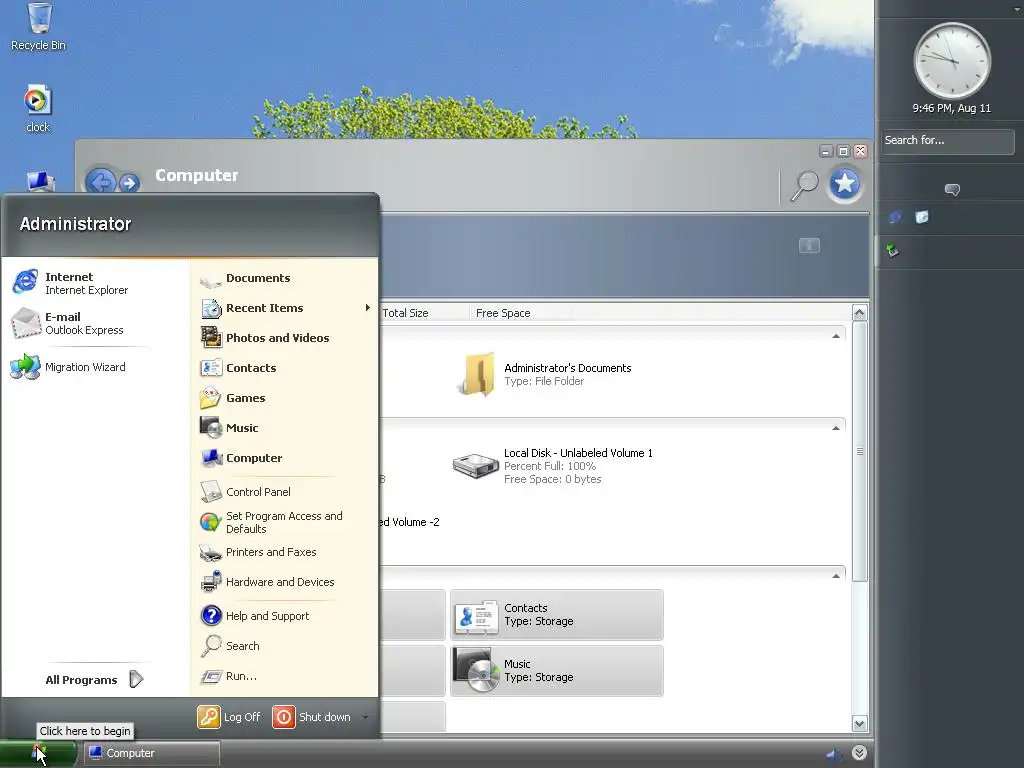Click the analog clock in the sidebar

(952, 61)
